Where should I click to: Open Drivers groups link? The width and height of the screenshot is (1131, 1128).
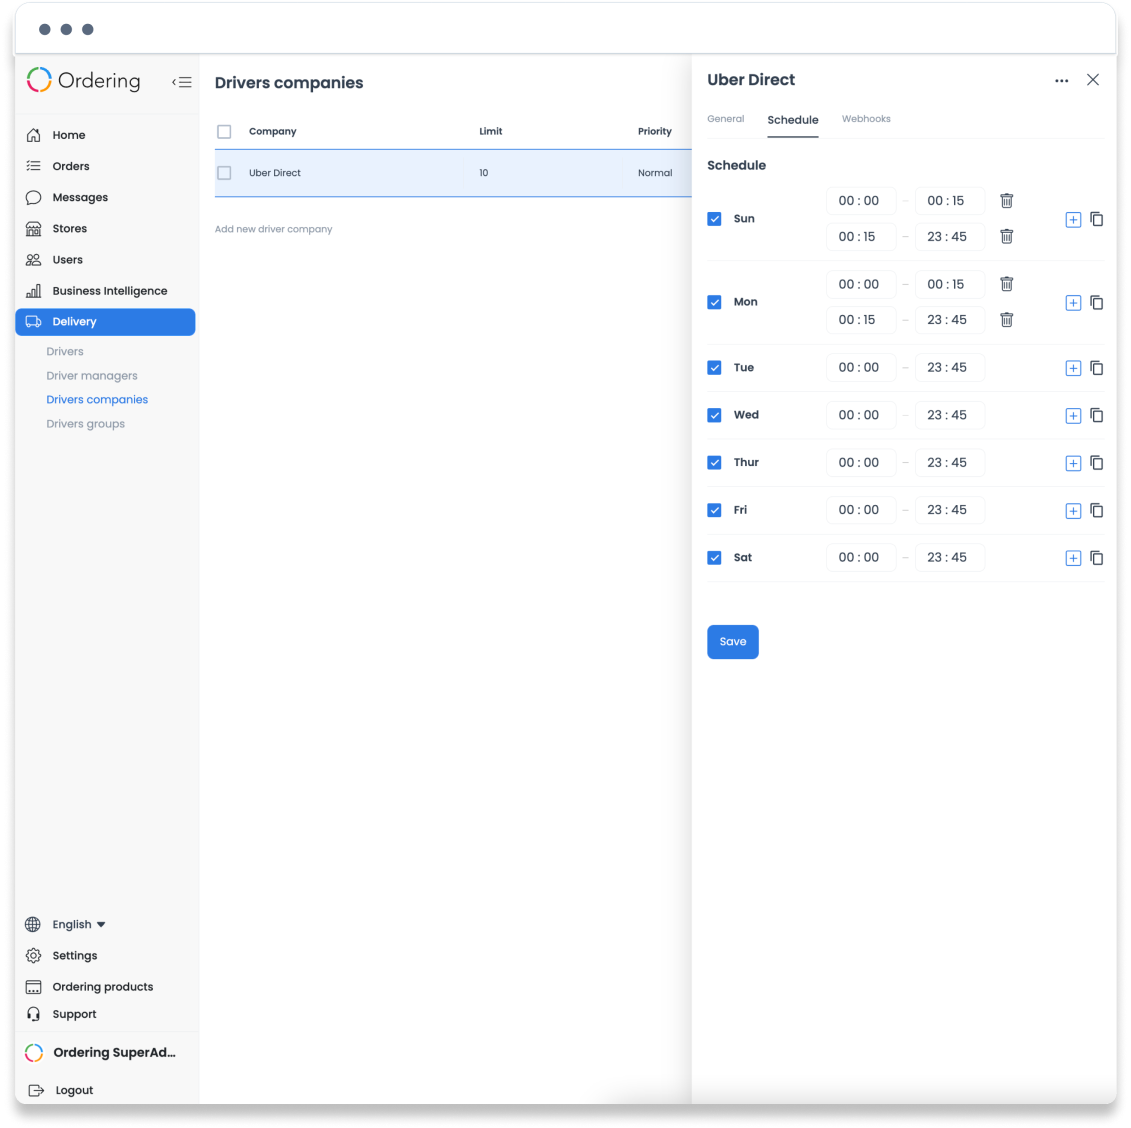85,424
